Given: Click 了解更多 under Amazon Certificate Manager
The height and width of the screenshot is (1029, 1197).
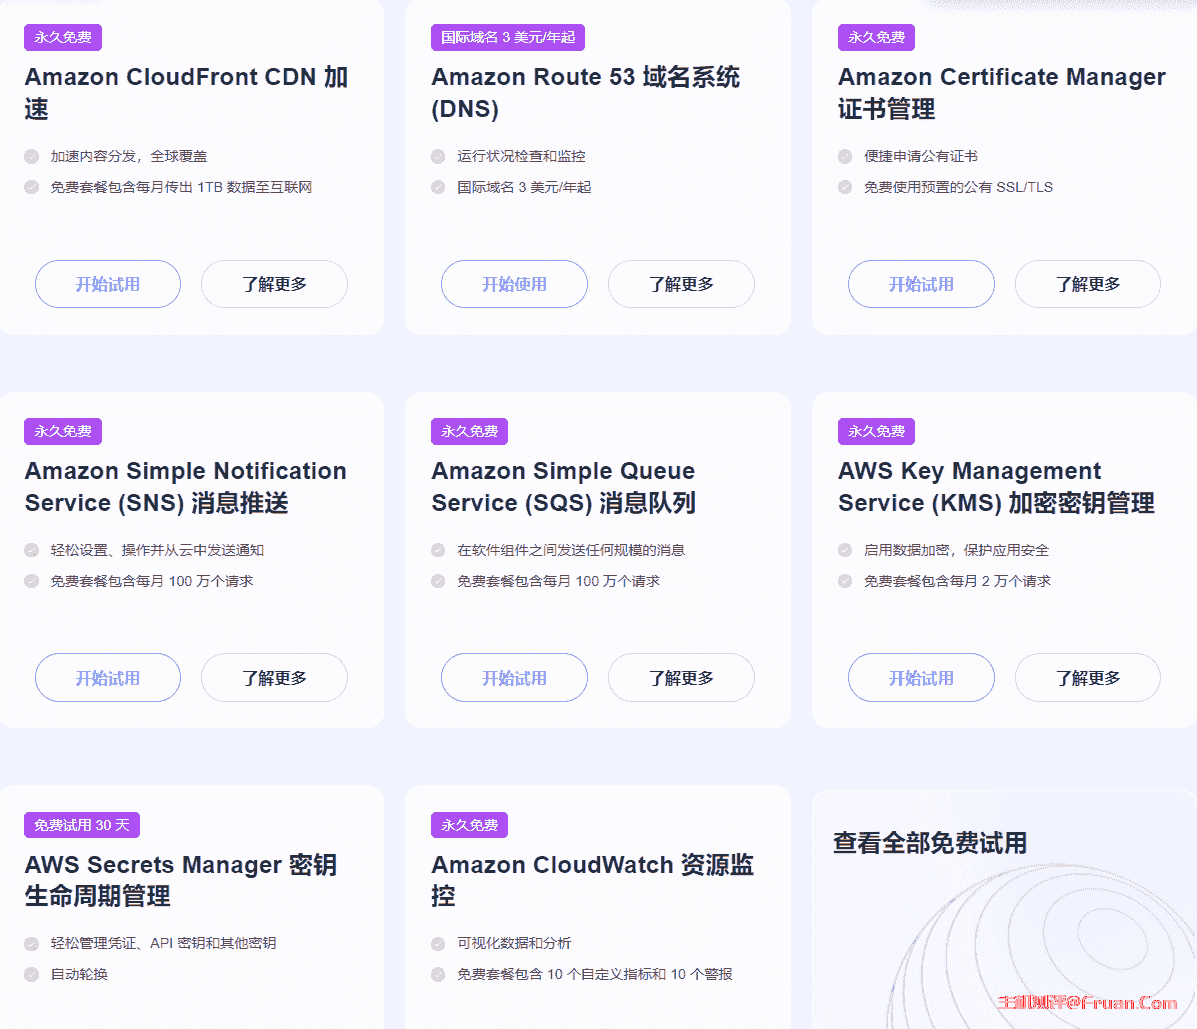Looking at the screenshot, I should tap(1088, 284).
